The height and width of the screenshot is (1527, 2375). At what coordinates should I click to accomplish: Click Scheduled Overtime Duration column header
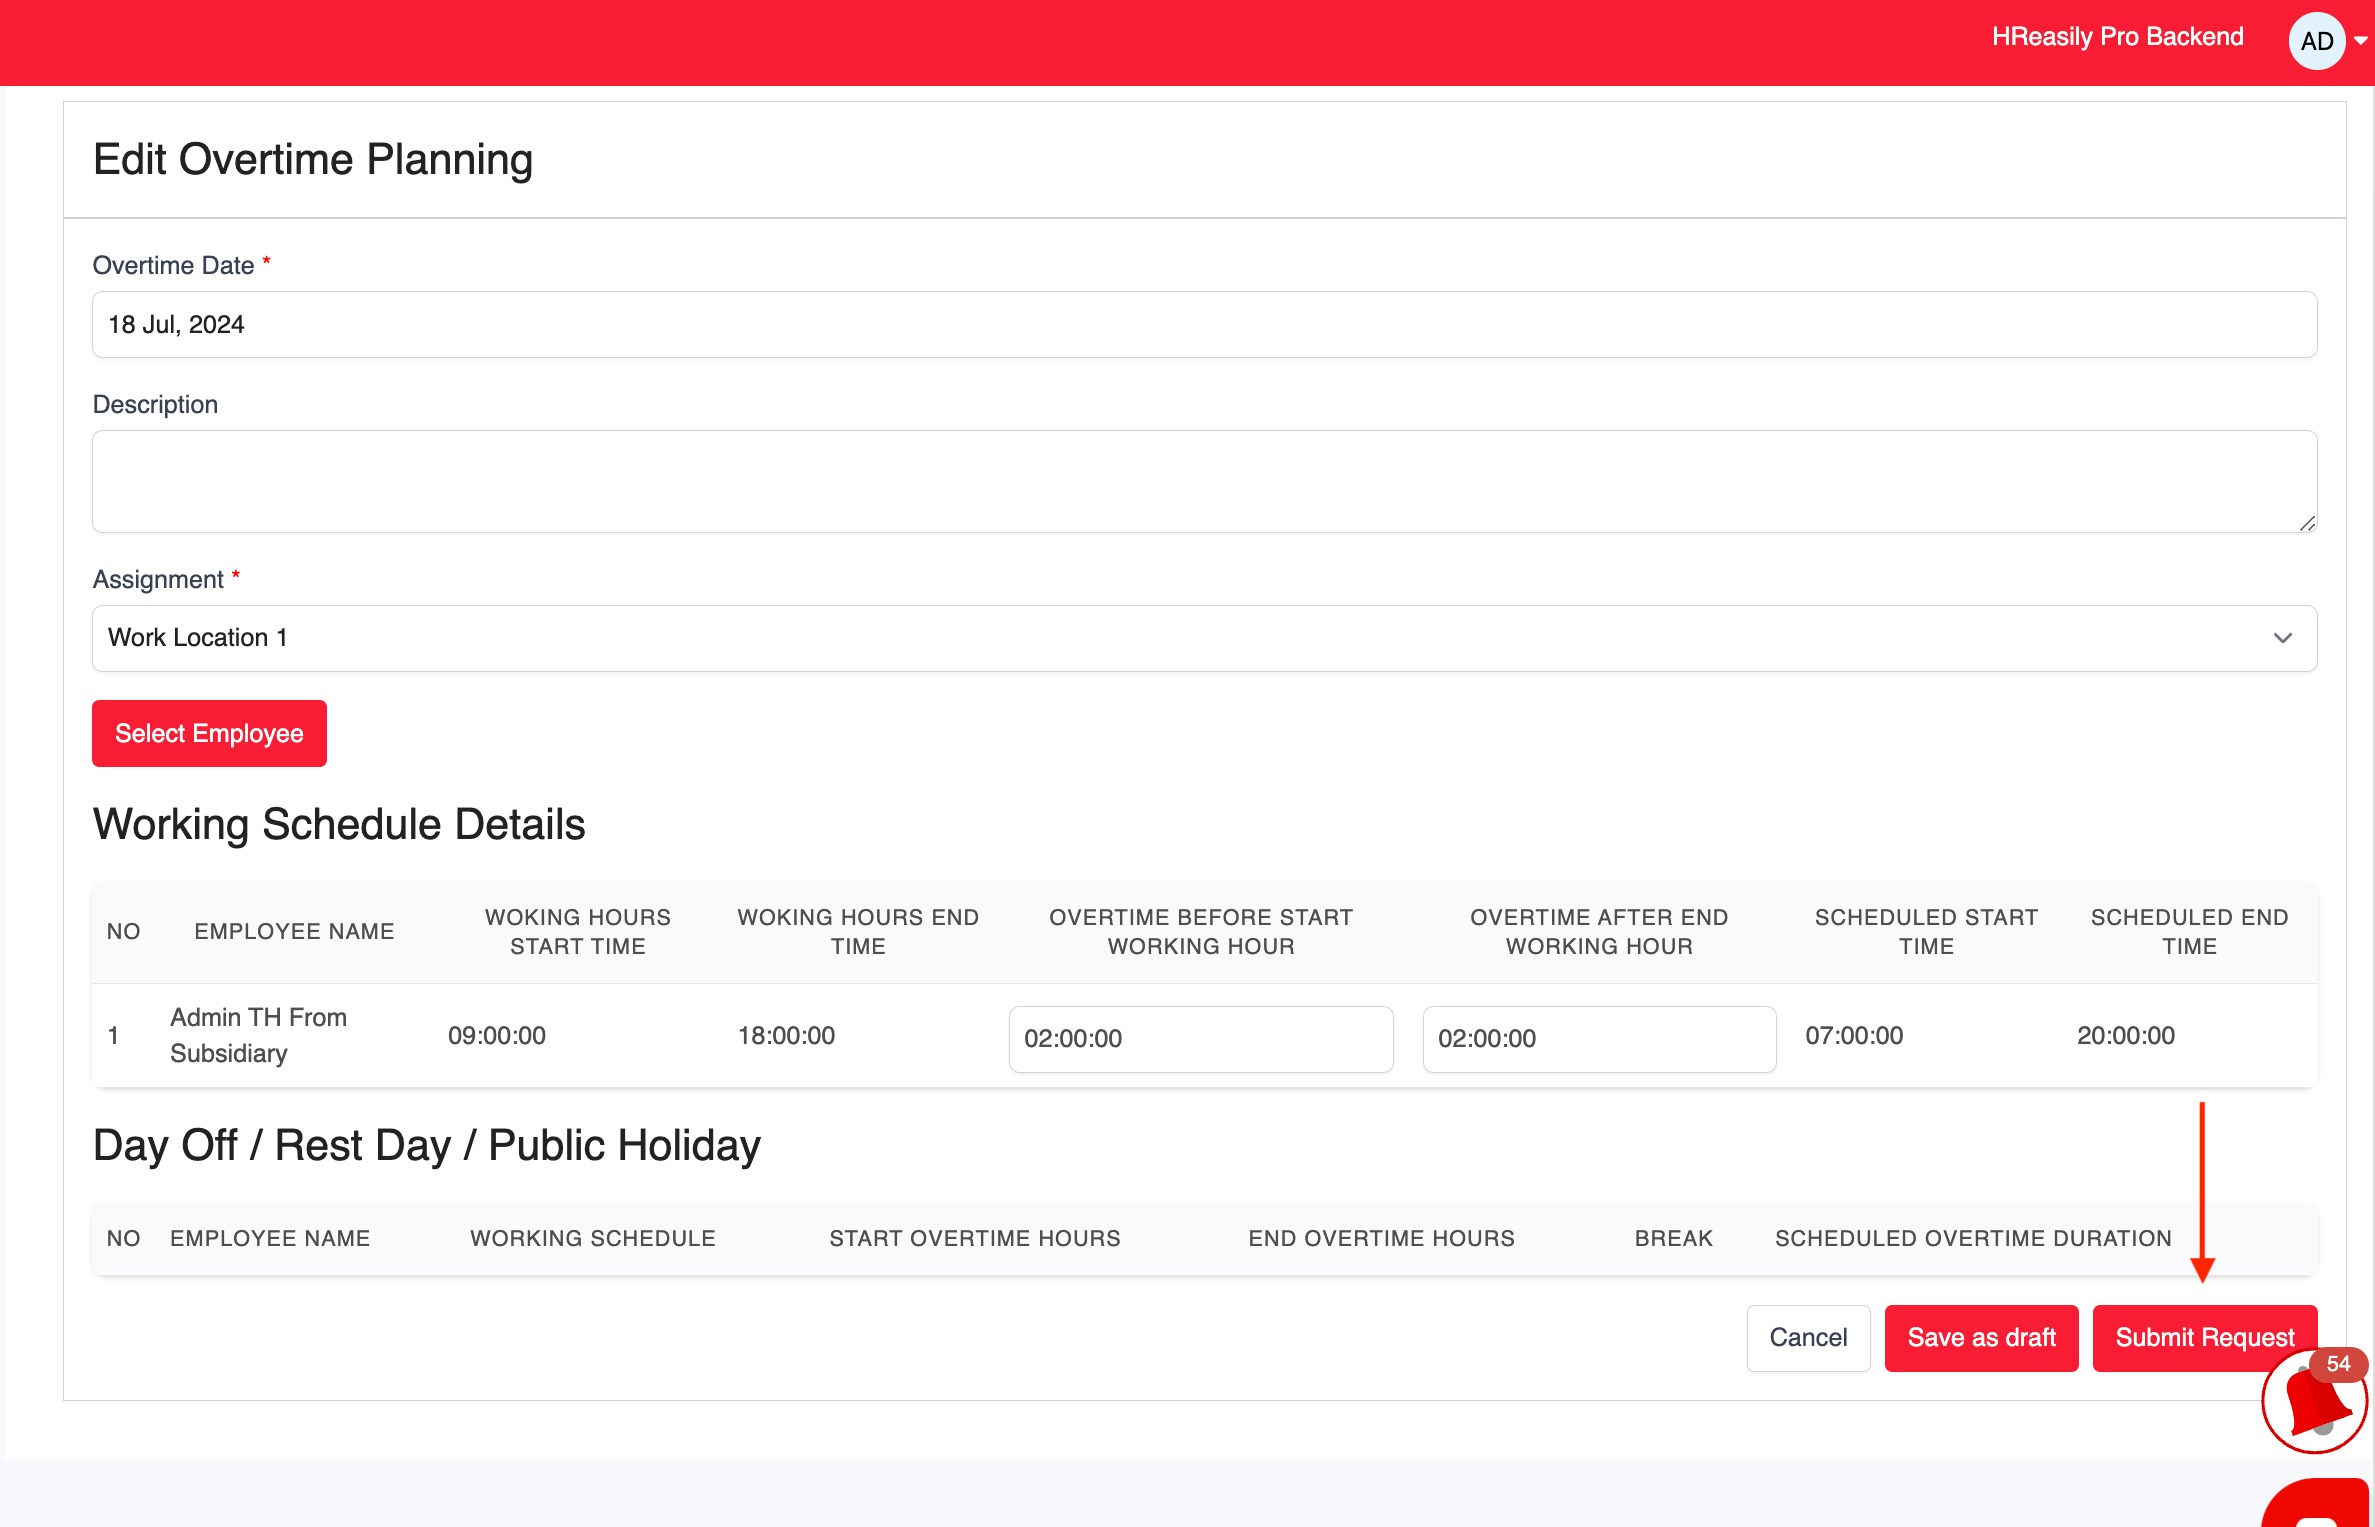pos(1972,1238)
